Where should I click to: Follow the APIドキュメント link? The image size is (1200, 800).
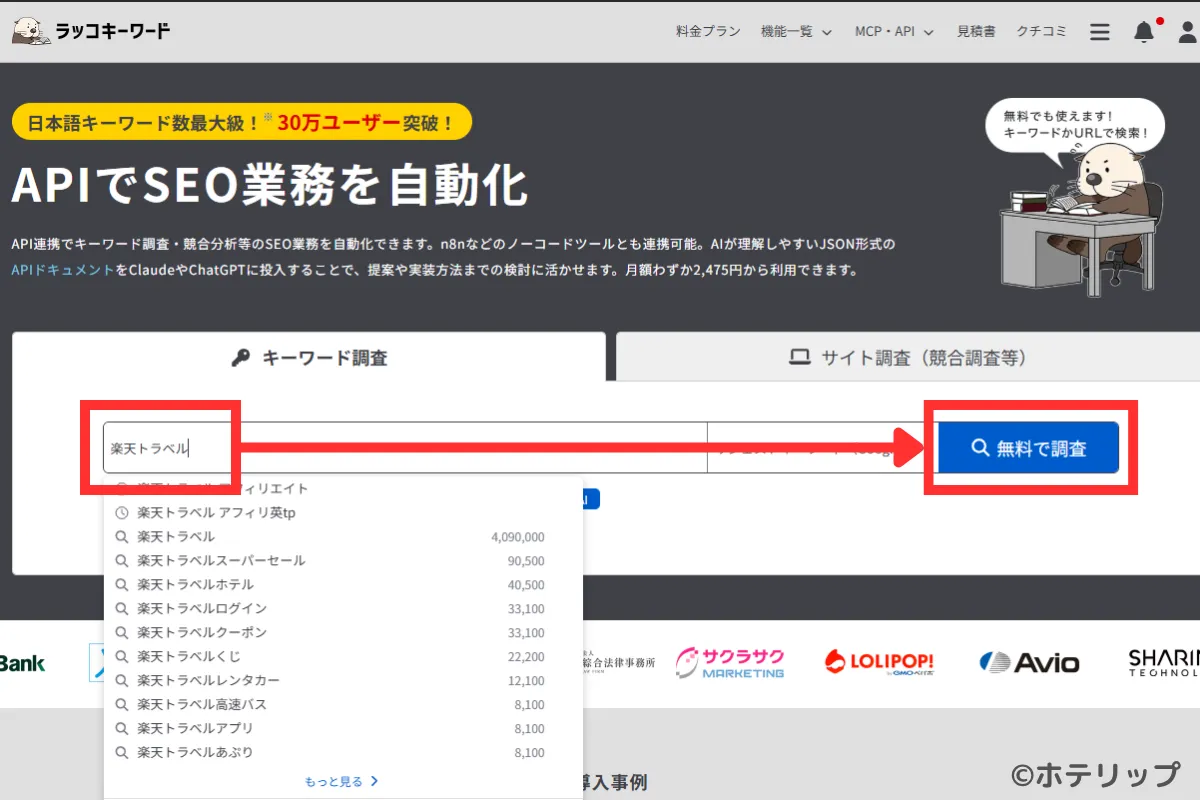pos(63,270)
